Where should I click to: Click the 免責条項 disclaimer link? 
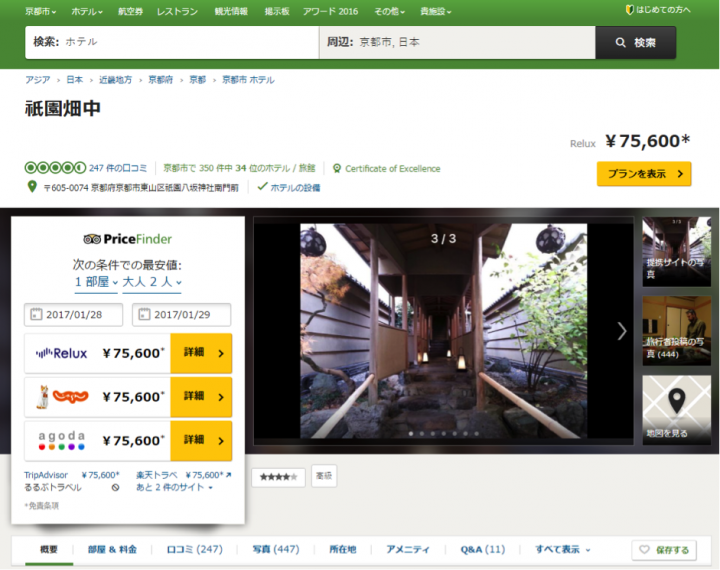click(42, 506)
